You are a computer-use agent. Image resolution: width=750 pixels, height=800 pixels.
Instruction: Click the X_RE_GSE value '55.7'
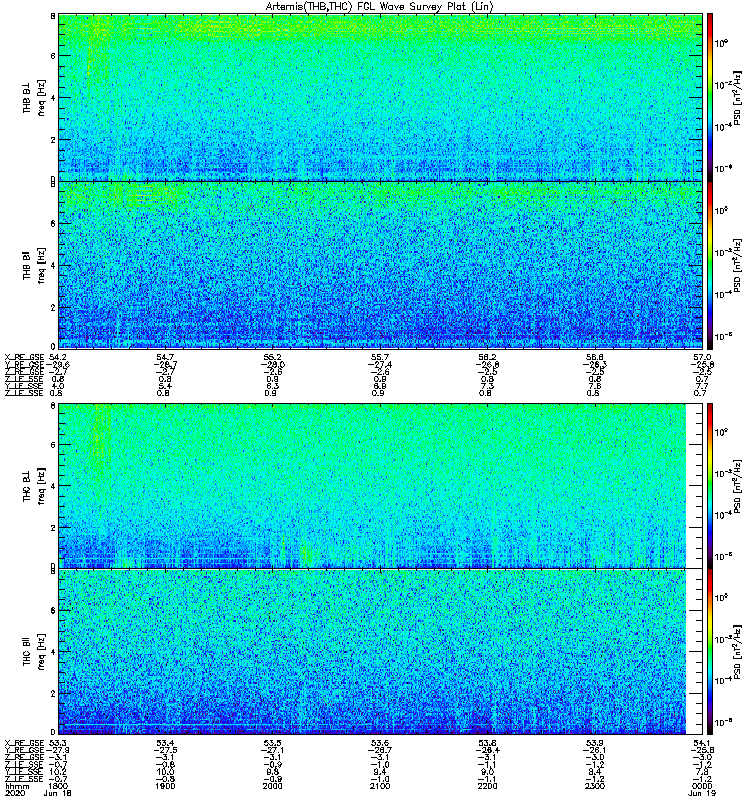click(380, 357)
